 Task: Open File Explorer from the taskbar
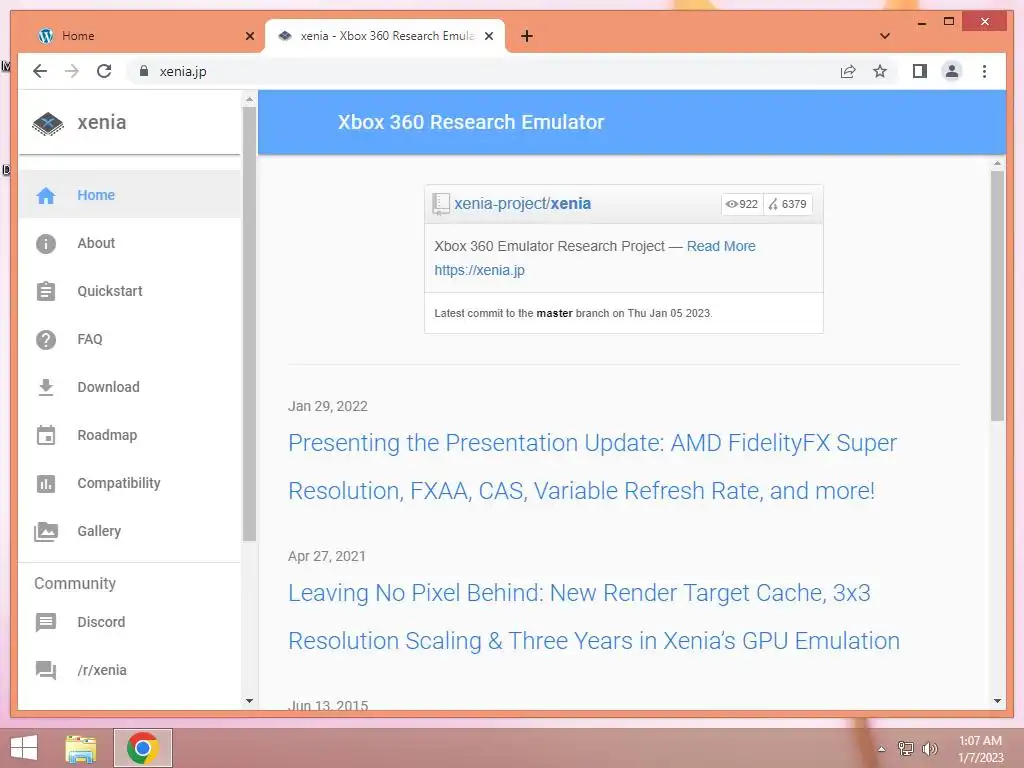click(81, 749)
